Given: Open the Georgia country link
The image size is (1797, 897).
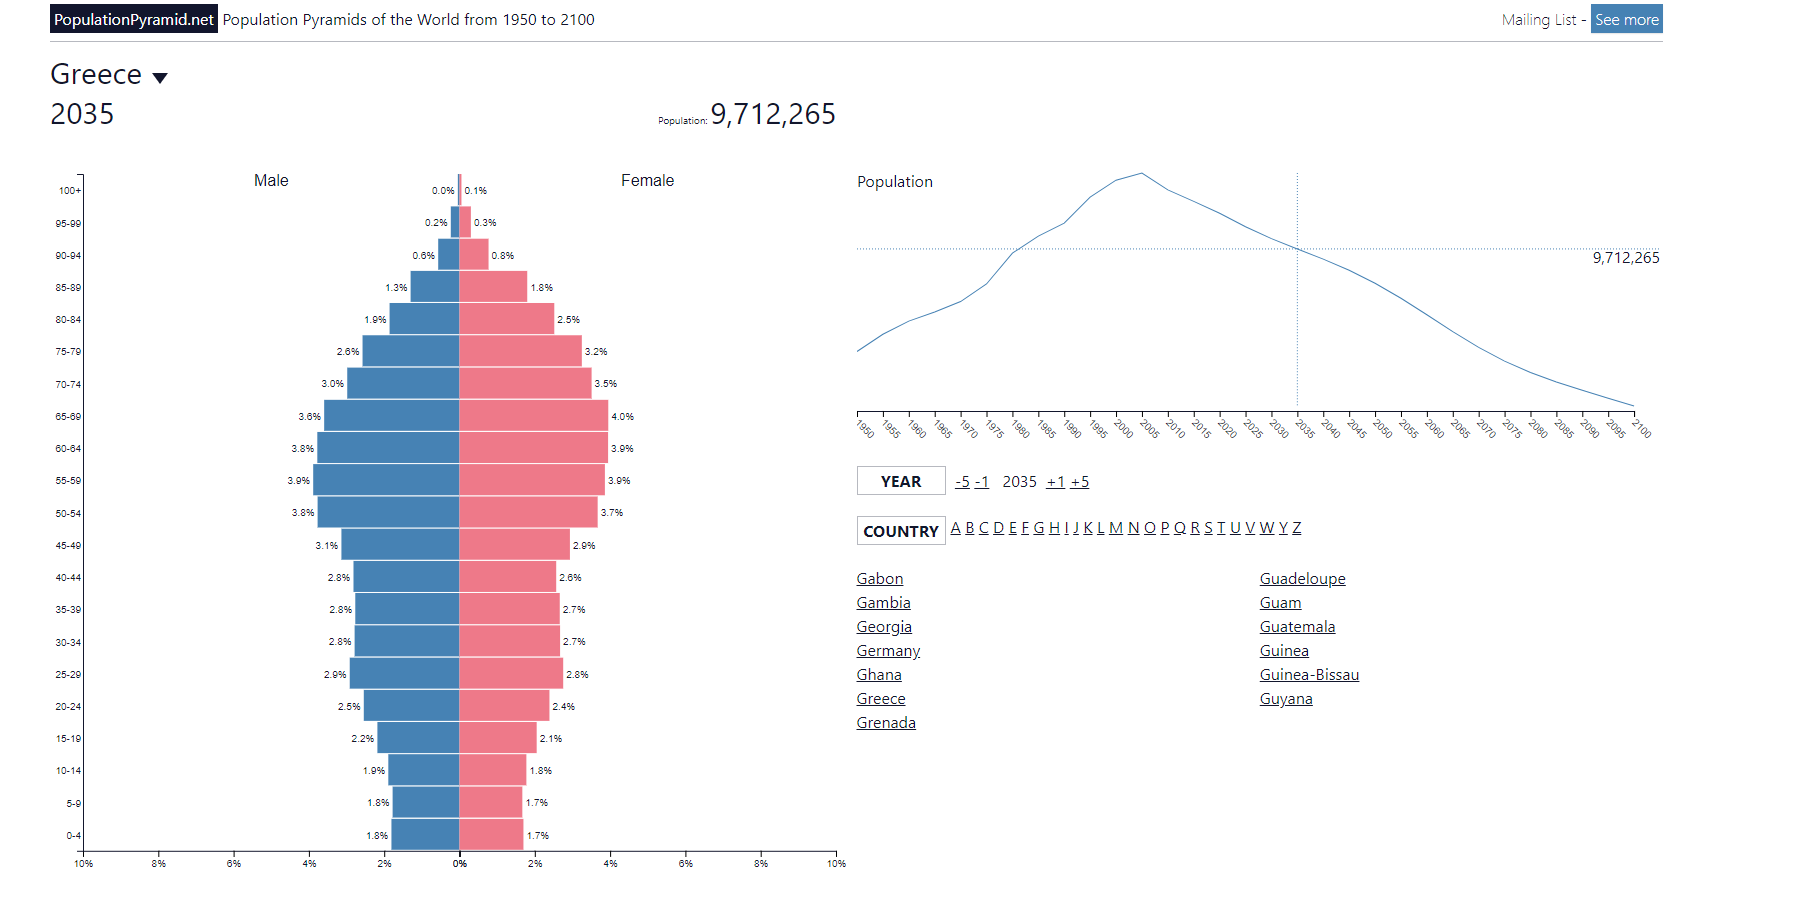Looking at the screenshot, I should coord(884,627).
